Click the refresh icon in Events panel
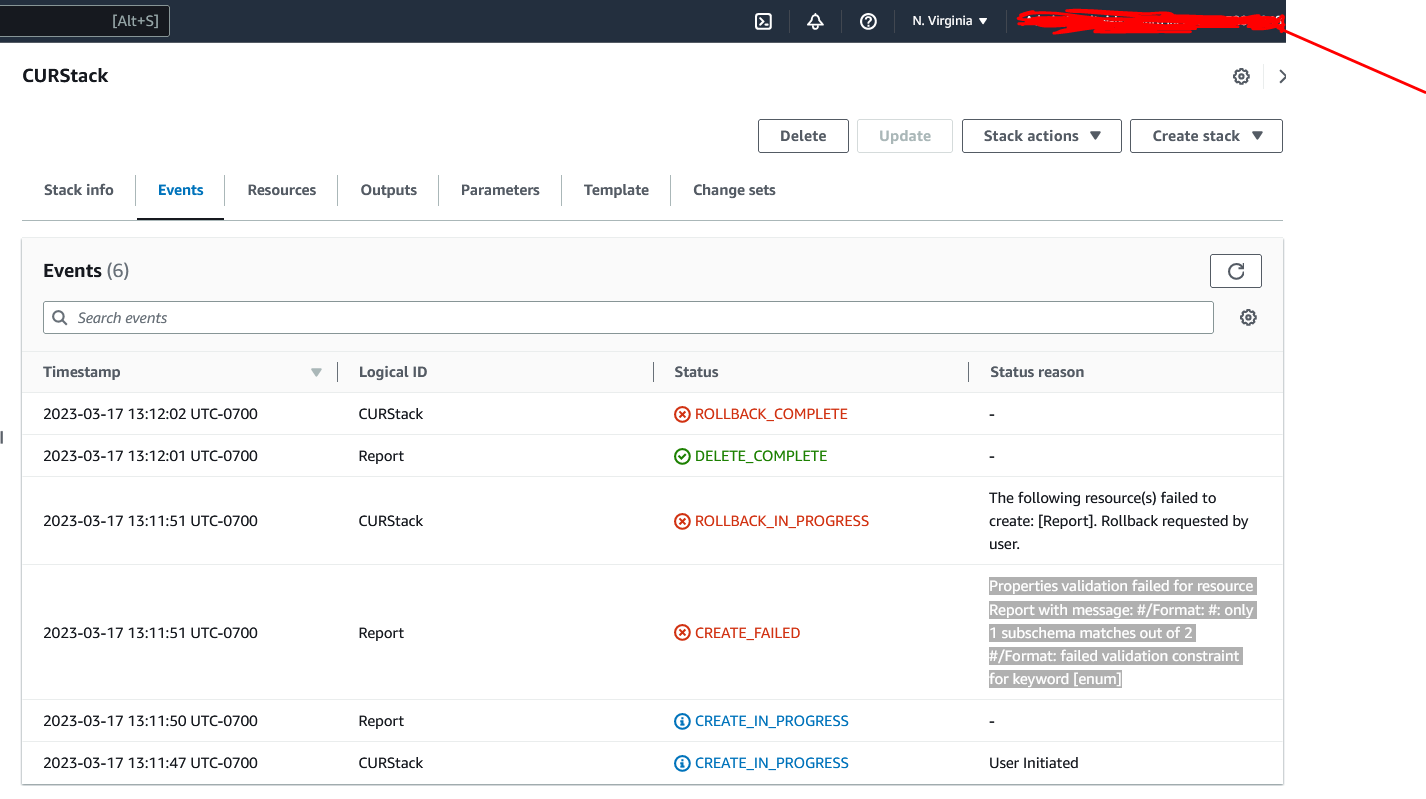Screen dimensions: 1426x799 pos(1236,270)
